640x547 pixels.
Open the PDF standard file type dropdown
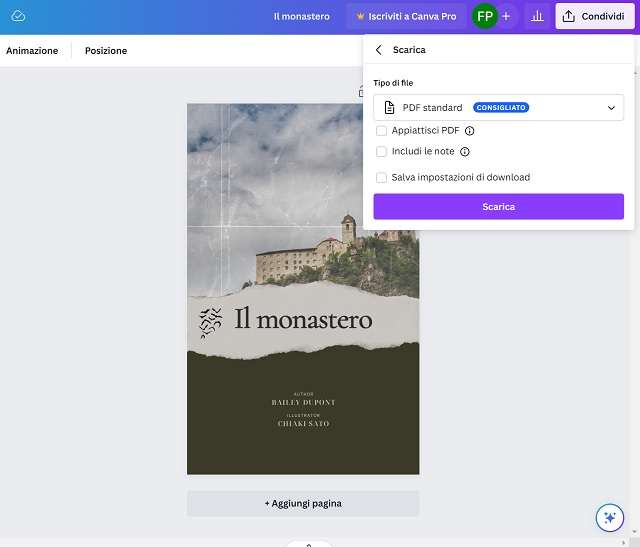[x=498, y=107]
